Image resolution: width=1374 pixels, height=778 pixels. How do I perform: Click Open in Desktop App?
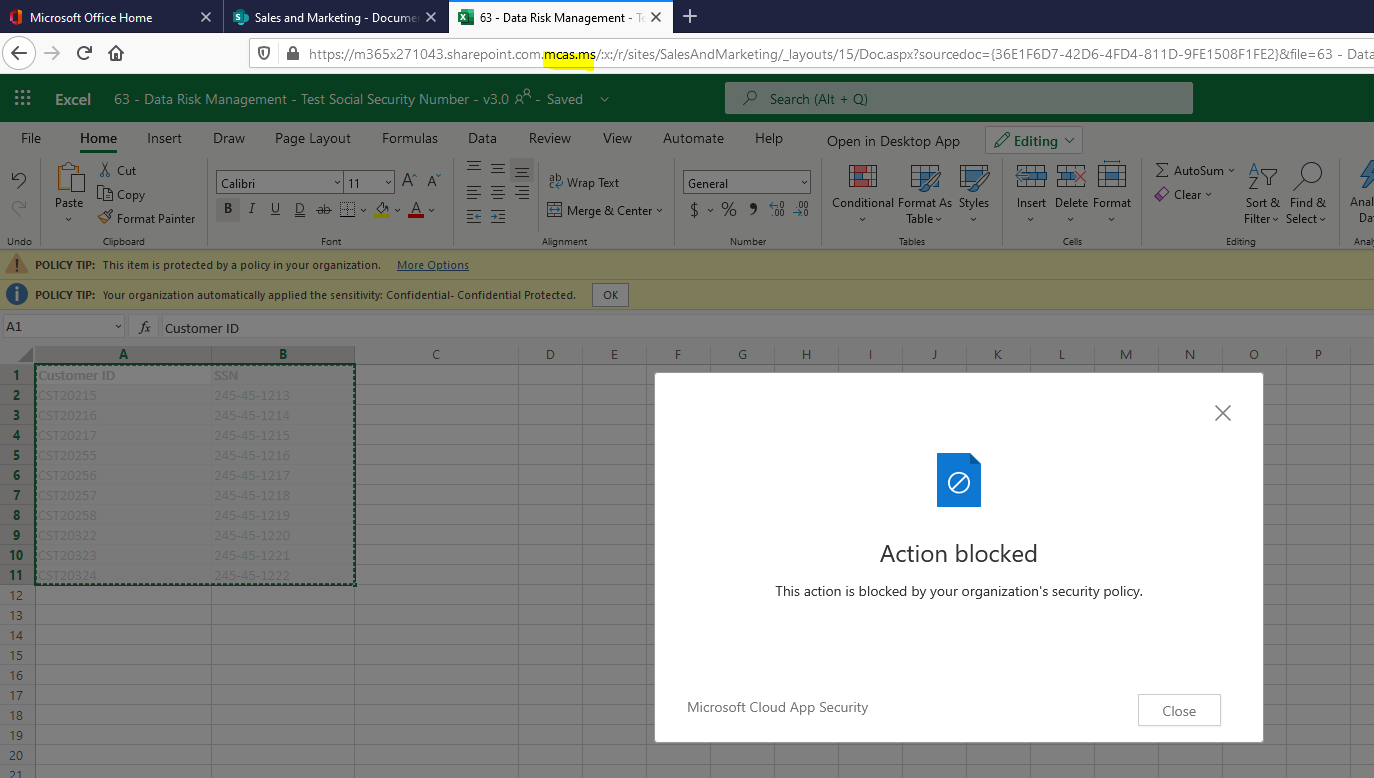pyautogui.click(x=893, y=141)
